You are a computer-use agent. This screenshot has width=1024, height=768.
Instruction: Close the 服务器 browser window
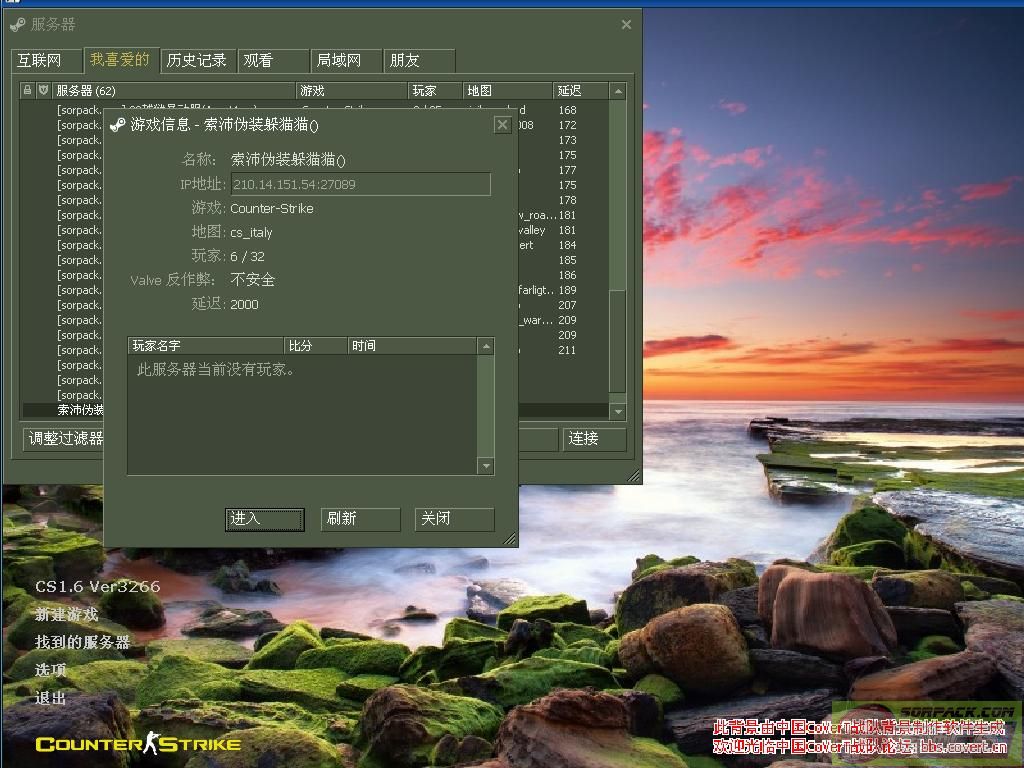(626, 24)
